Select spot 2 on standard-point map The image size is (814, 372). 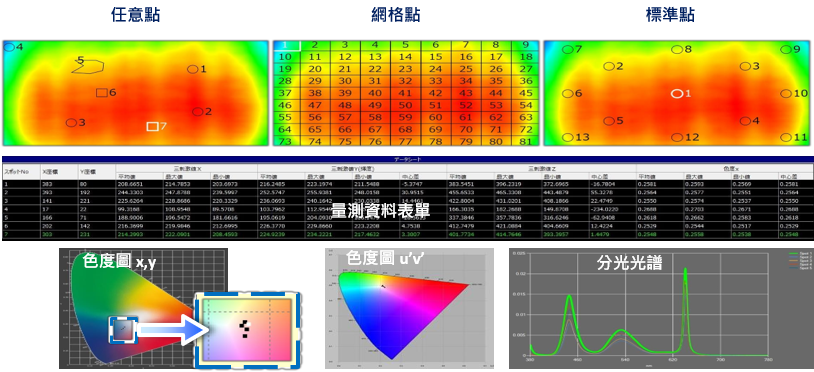click(609, 66)
